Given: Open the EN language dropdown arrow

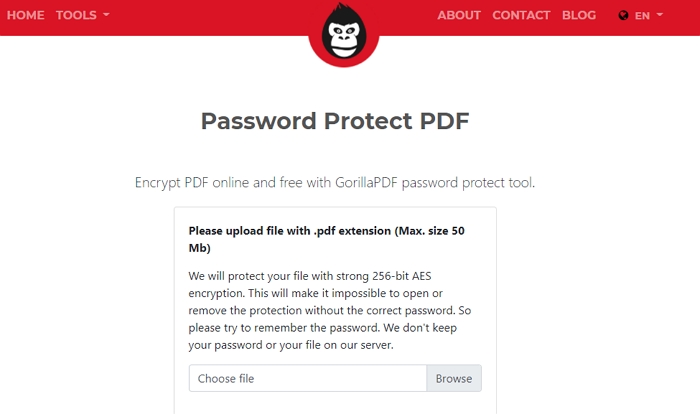Looking at the screenshot, I should [660, 15].
